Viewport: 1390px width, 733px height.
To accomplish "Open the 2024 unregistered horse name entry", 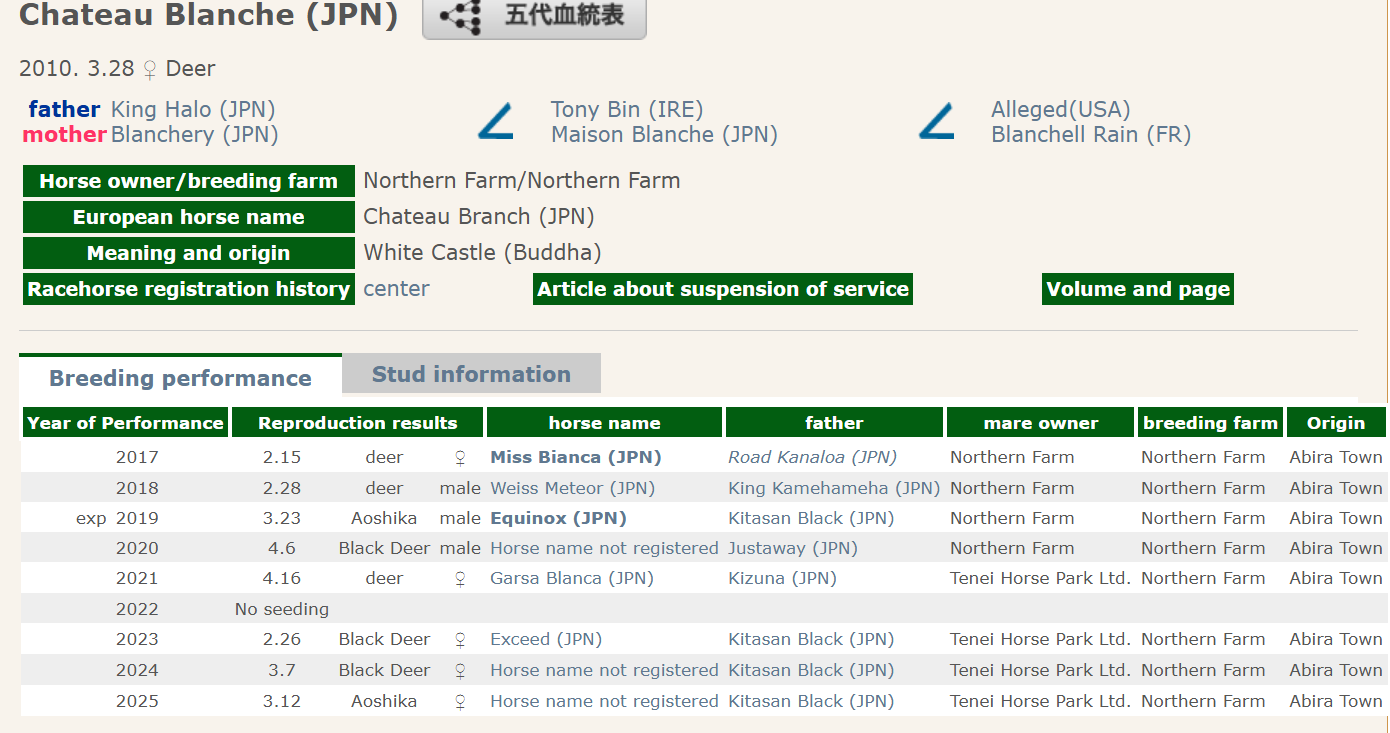I will click(604, 670).
